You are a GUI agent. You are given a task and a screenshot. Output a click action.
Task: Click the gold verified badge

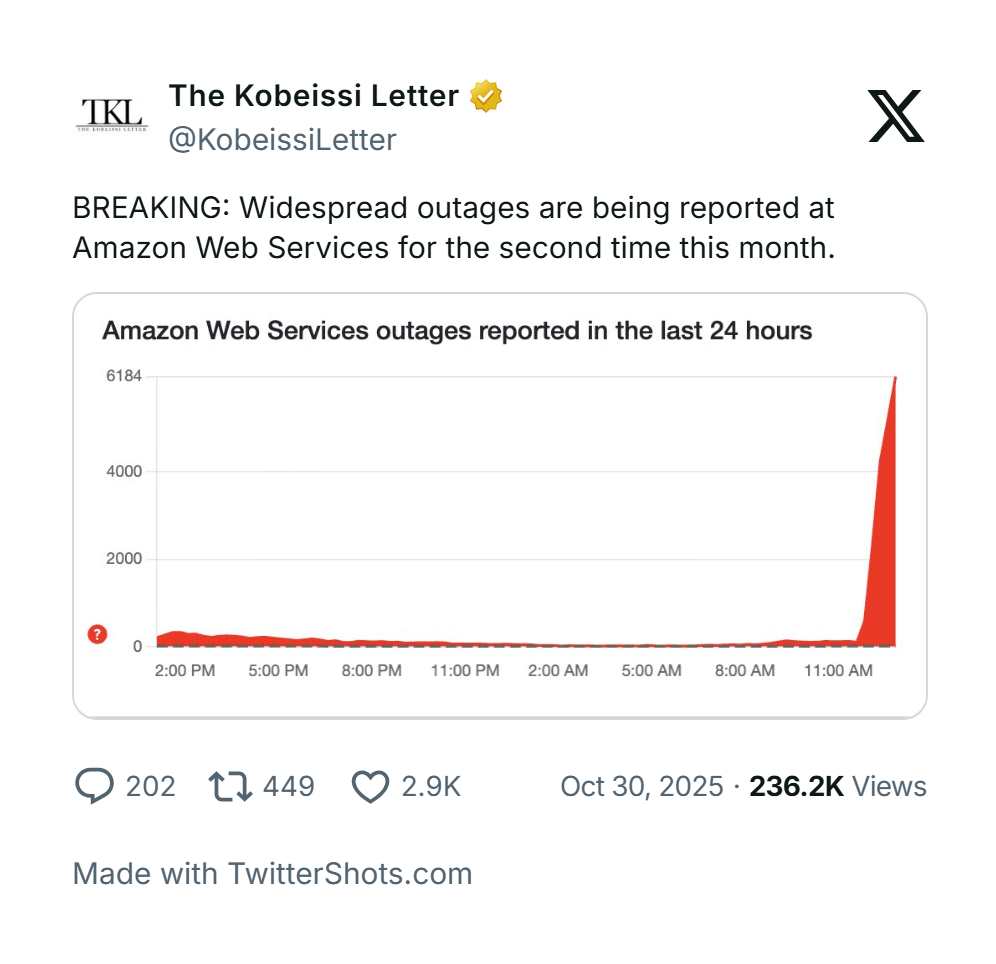click(486, 97)
